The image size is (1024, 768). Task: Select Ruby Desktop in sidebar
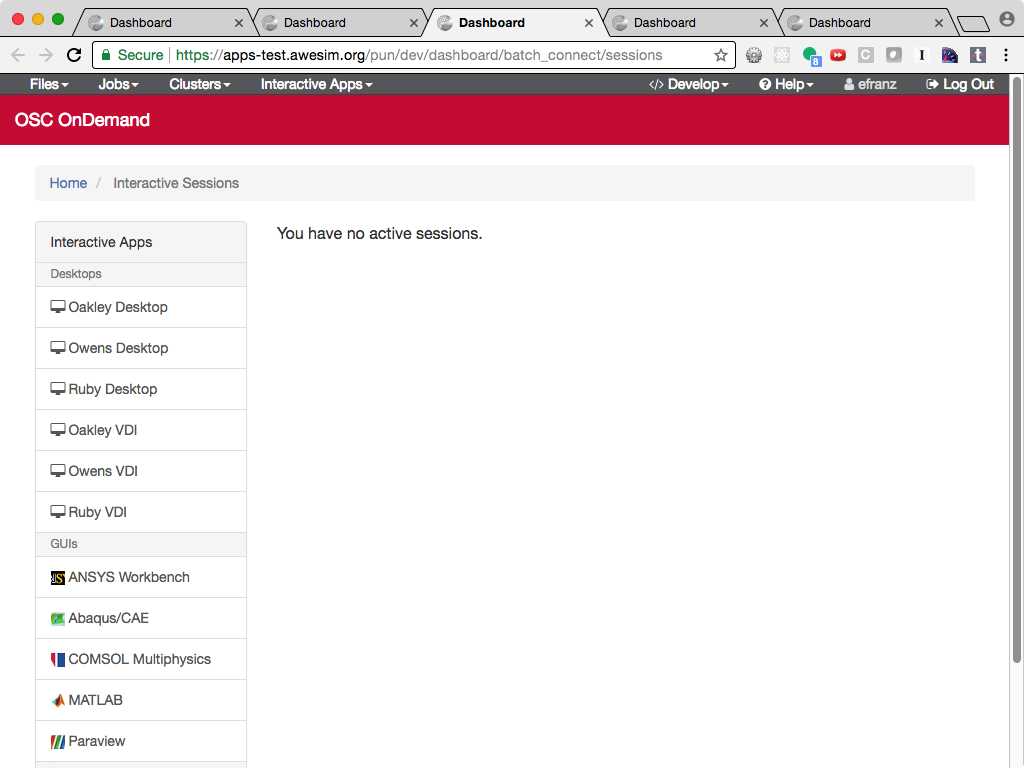[141, 389]
